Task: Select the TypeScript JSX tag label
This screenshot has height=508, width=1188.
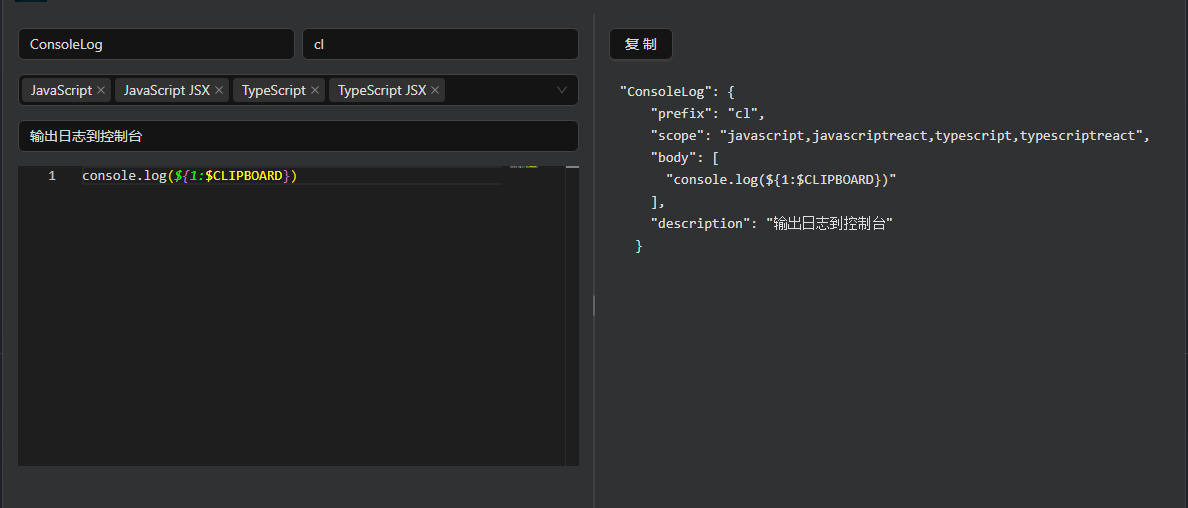Action: pyautogui.click(x=382, y=90)
